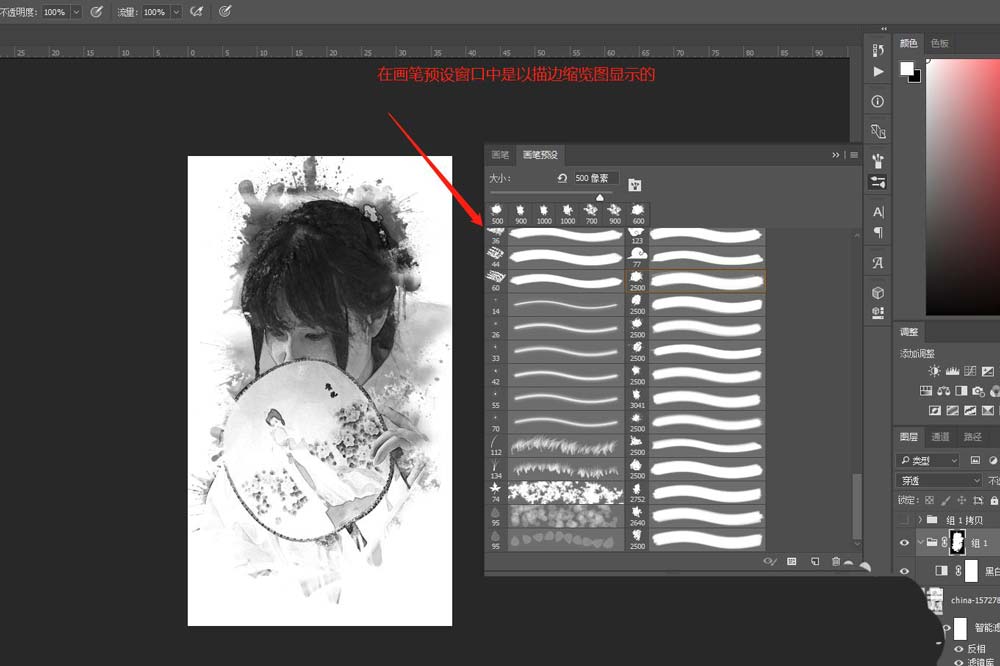This screenshot has height=666, width=1000.
Task: Open the Glyphs panel icon
Action: tap(878, 263)
